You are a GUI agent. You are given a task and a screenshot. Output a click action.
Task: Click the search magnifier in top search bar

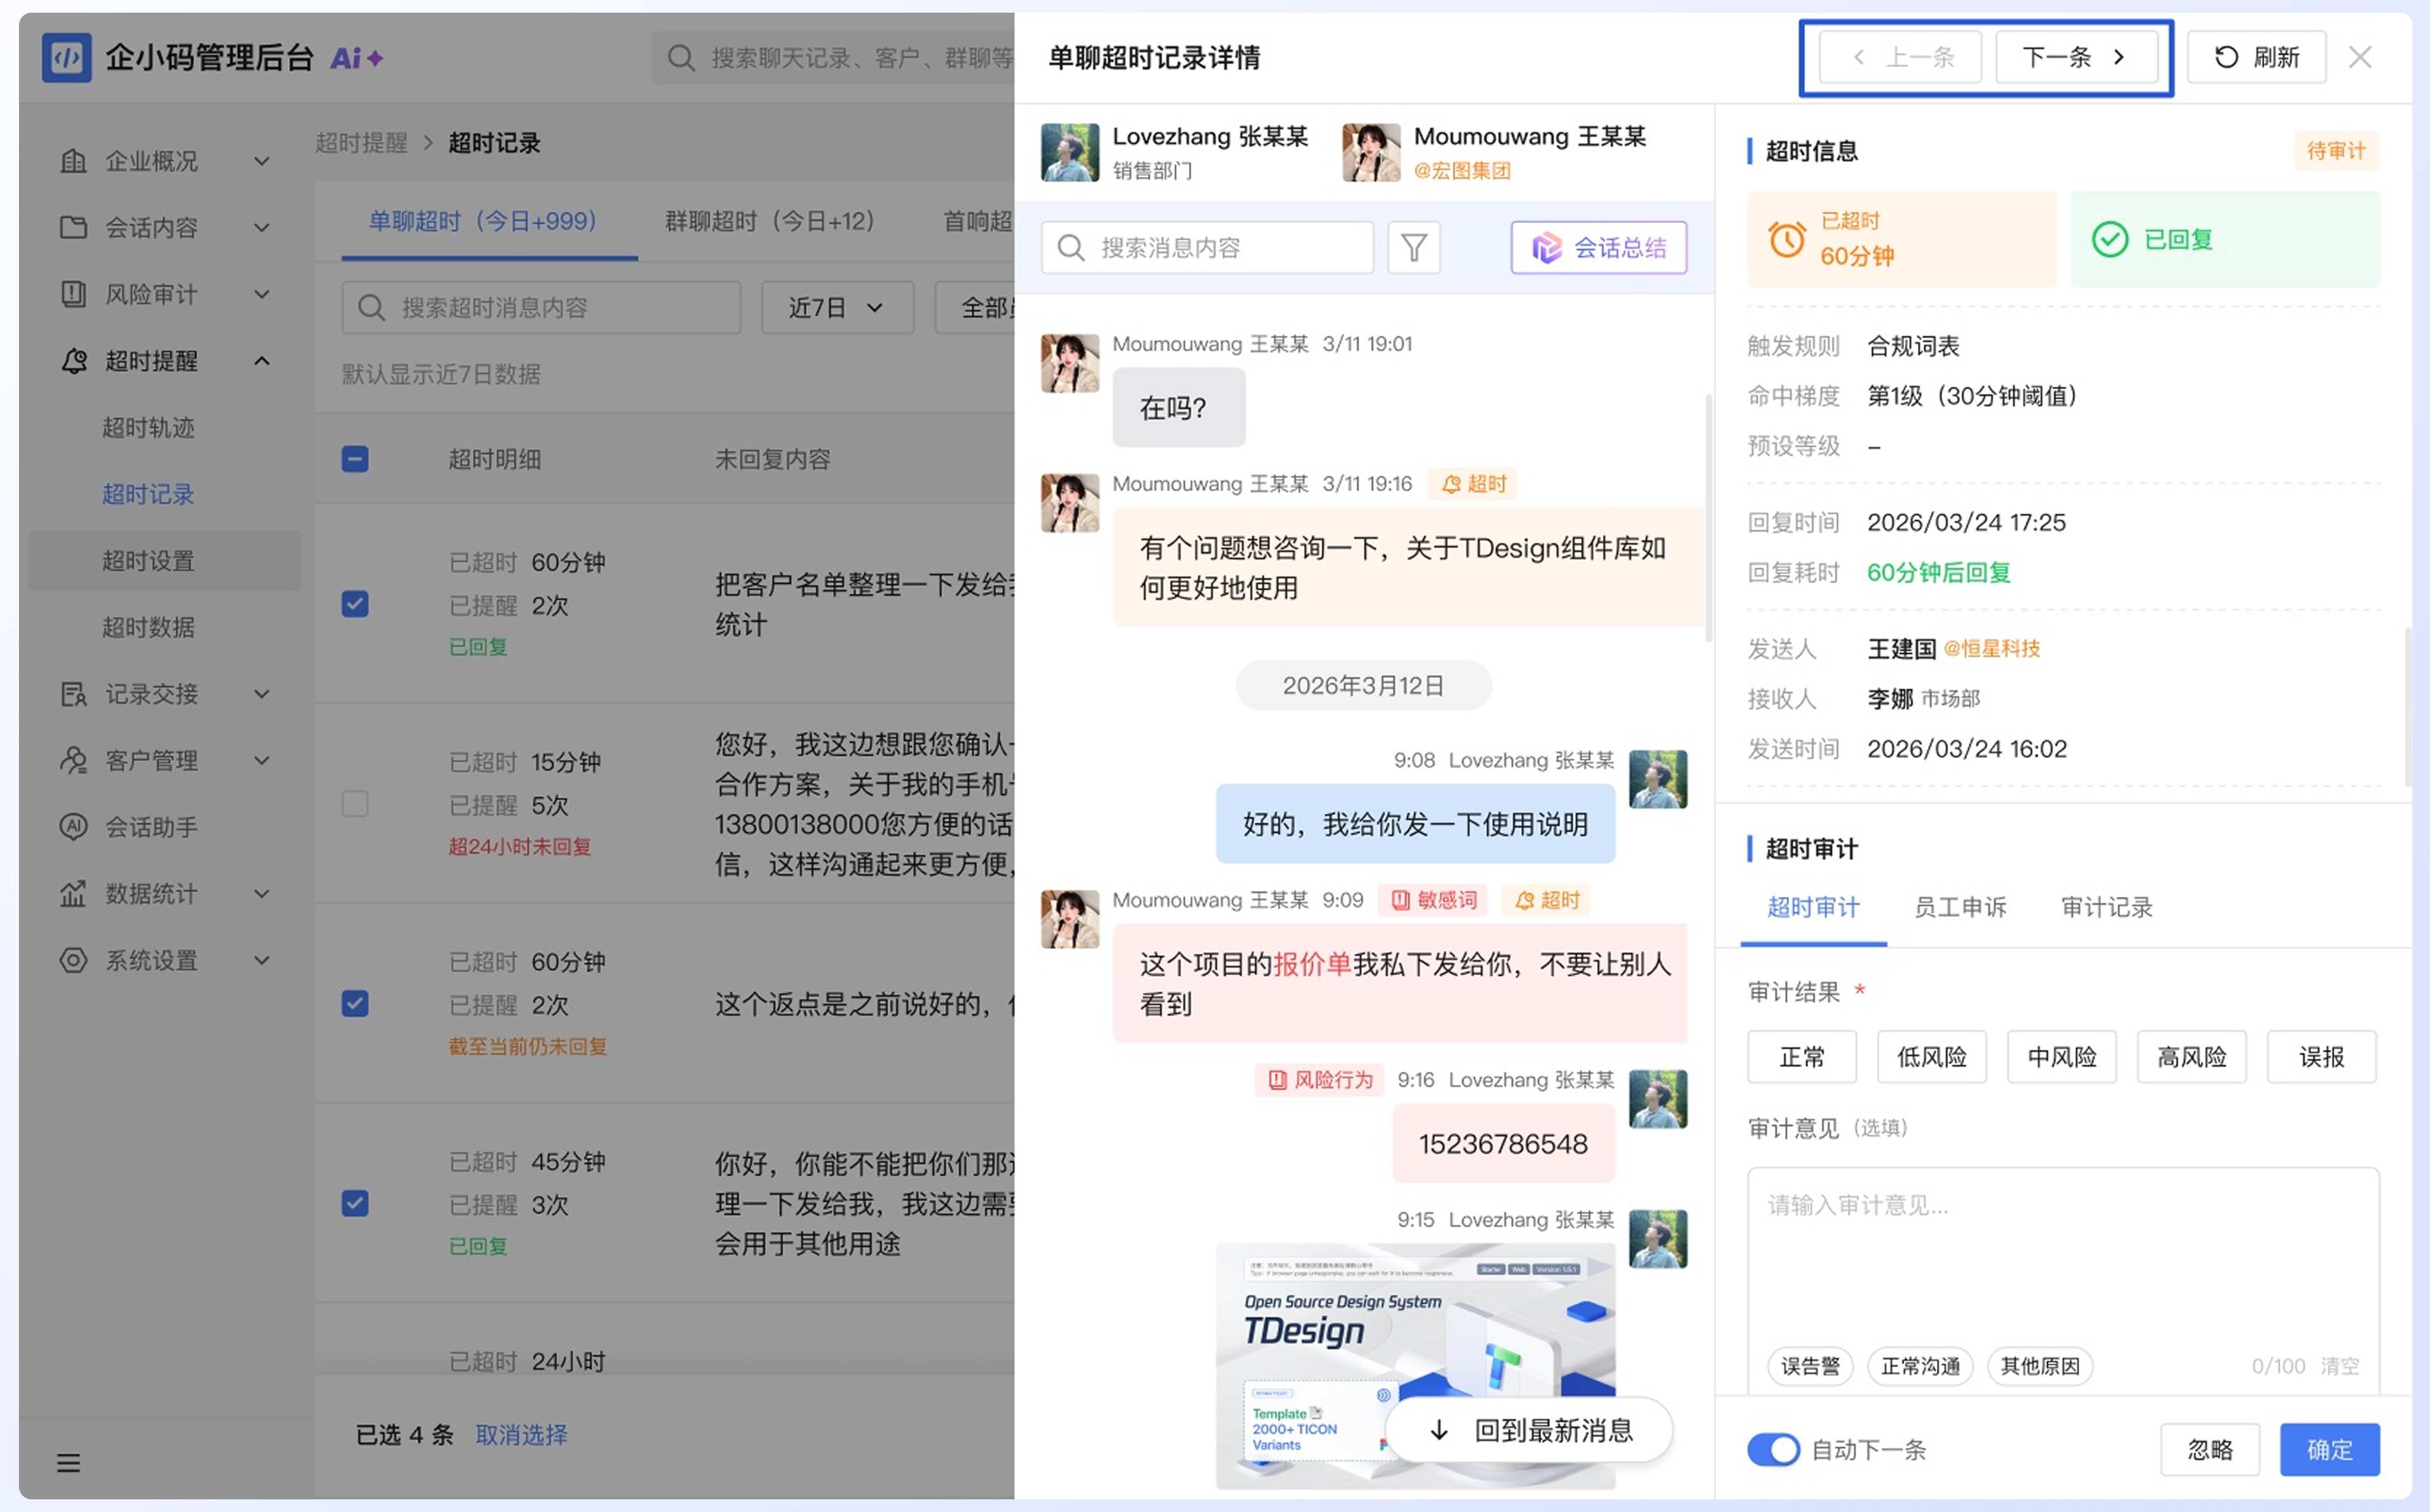(681, 58)
